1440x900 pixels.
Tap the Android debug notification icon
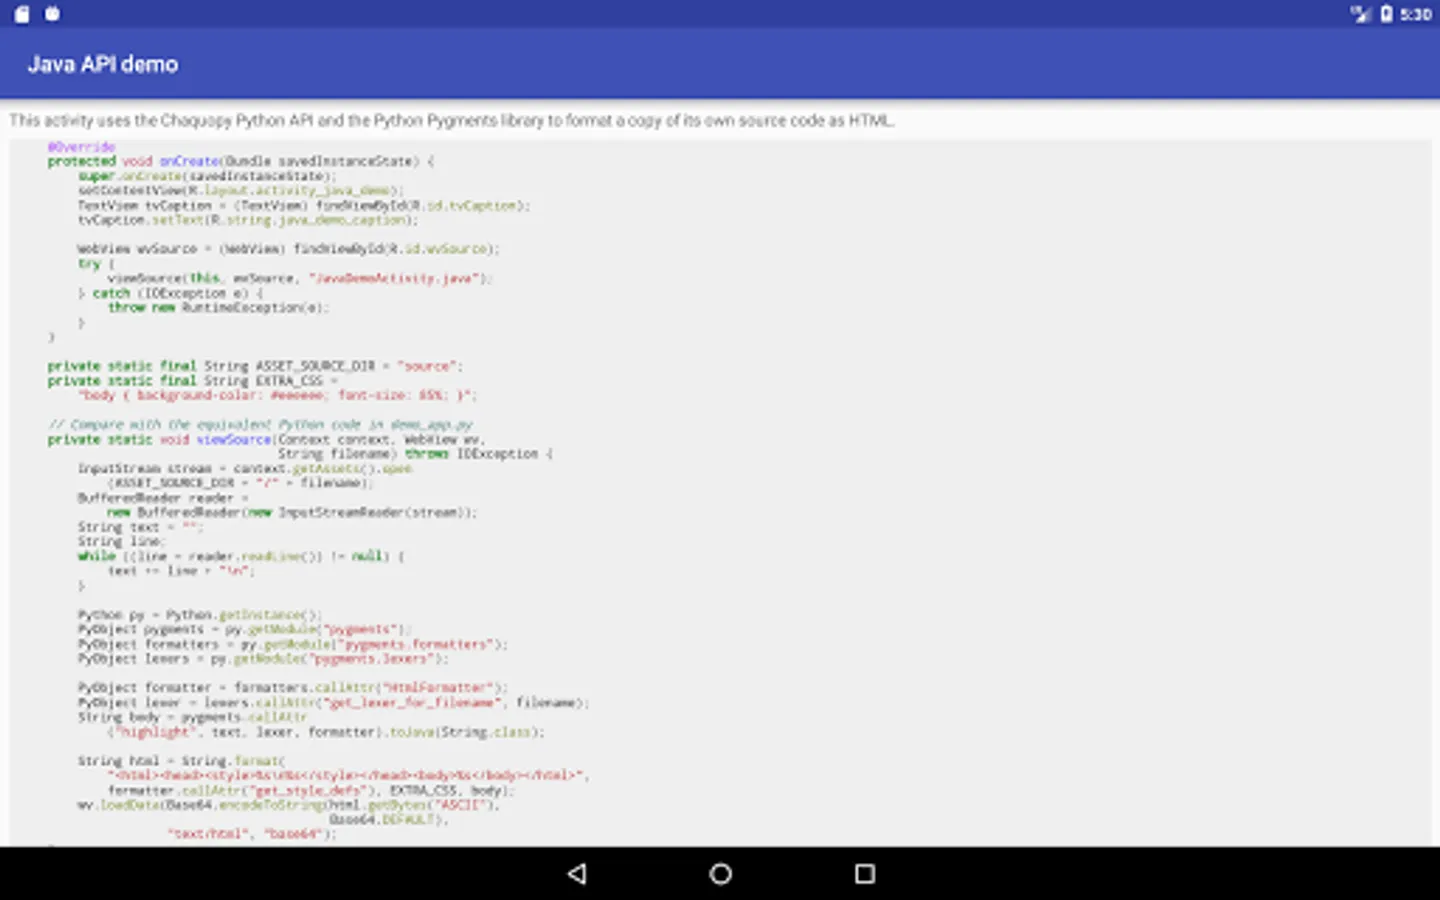tap(53, 14)
